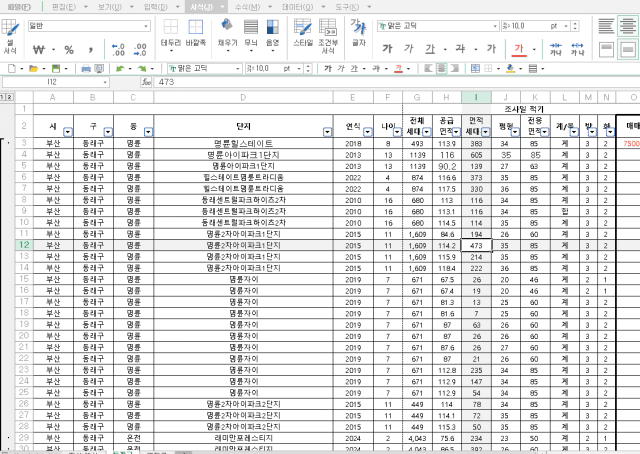This screenshot has height=454, width=640.
Task: Apply percent style to the cell
Action: [69, 50]
